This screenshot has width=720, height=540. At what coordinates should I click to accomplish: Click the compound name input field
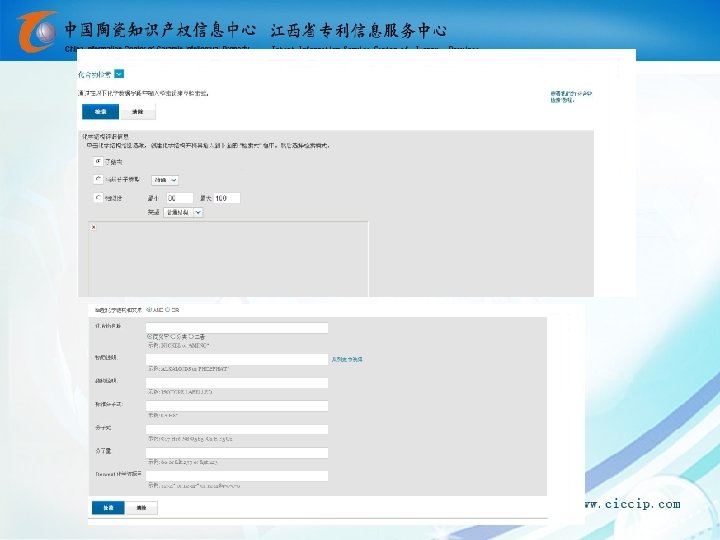(237, 327)
